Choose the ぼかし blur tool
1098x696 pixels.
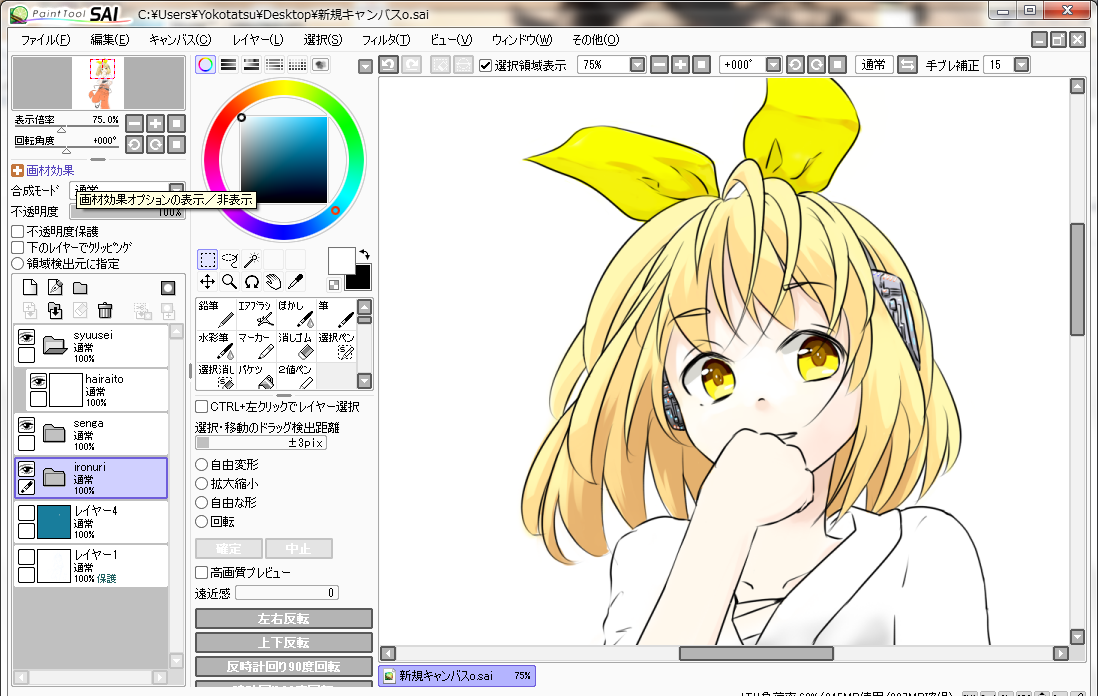tap(296, 314)
